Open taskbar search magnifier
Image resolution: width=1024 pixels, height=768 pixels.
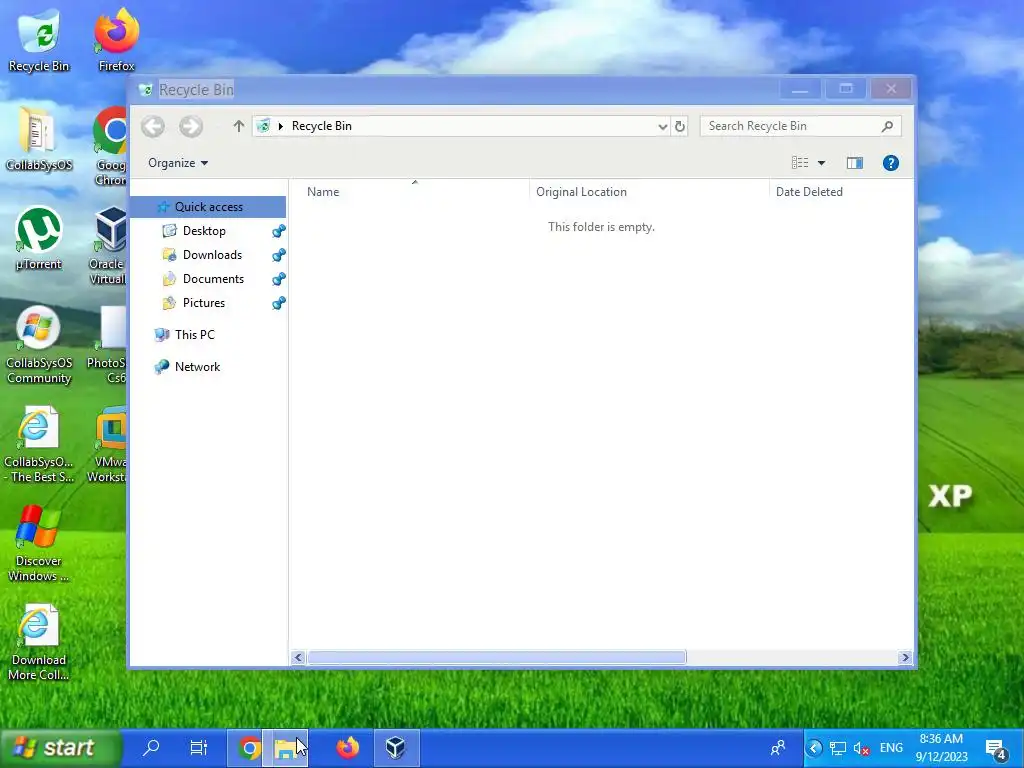pyautogui.click(x=151, y=747)
